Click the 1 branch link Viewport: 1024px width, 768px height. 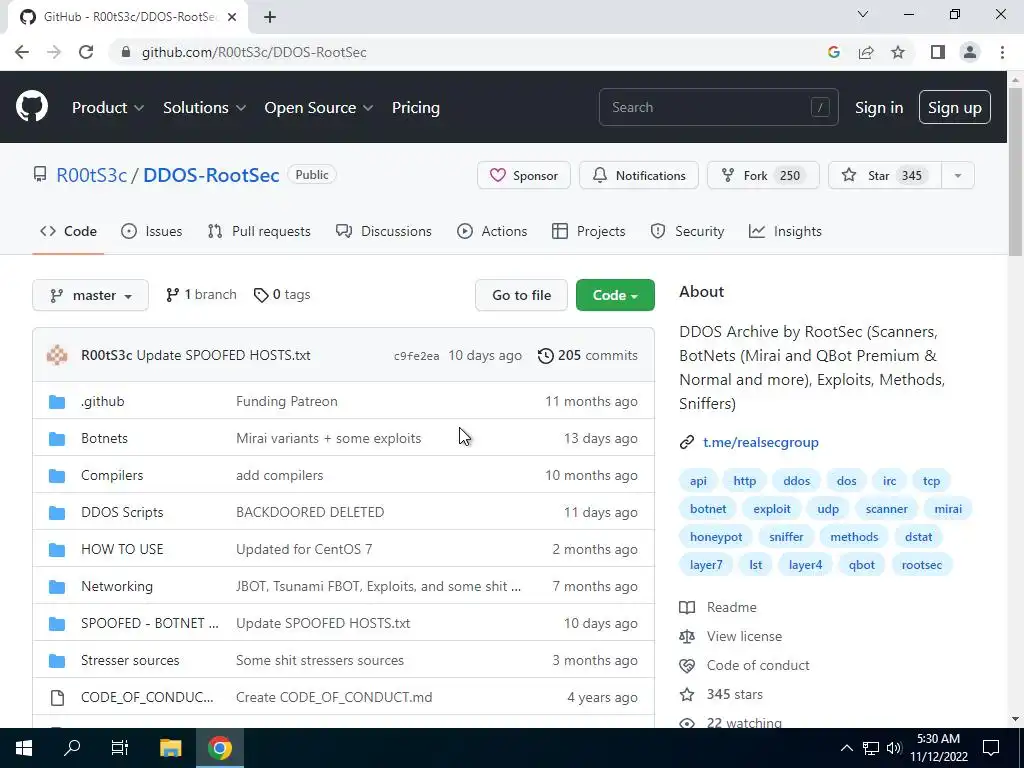[201, 295]
